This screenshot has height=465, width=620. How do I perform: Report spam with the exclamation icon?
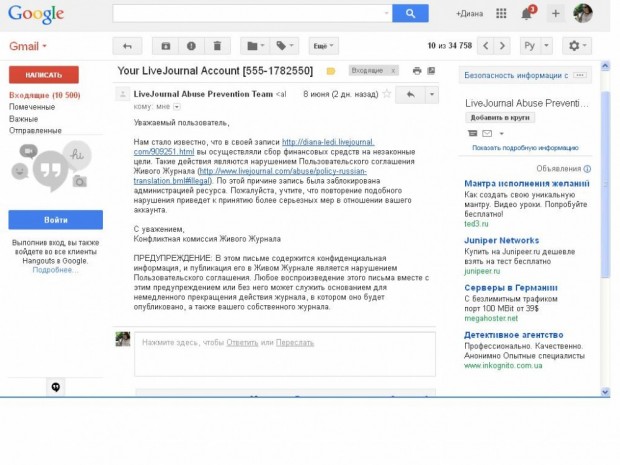click(190, 46)
